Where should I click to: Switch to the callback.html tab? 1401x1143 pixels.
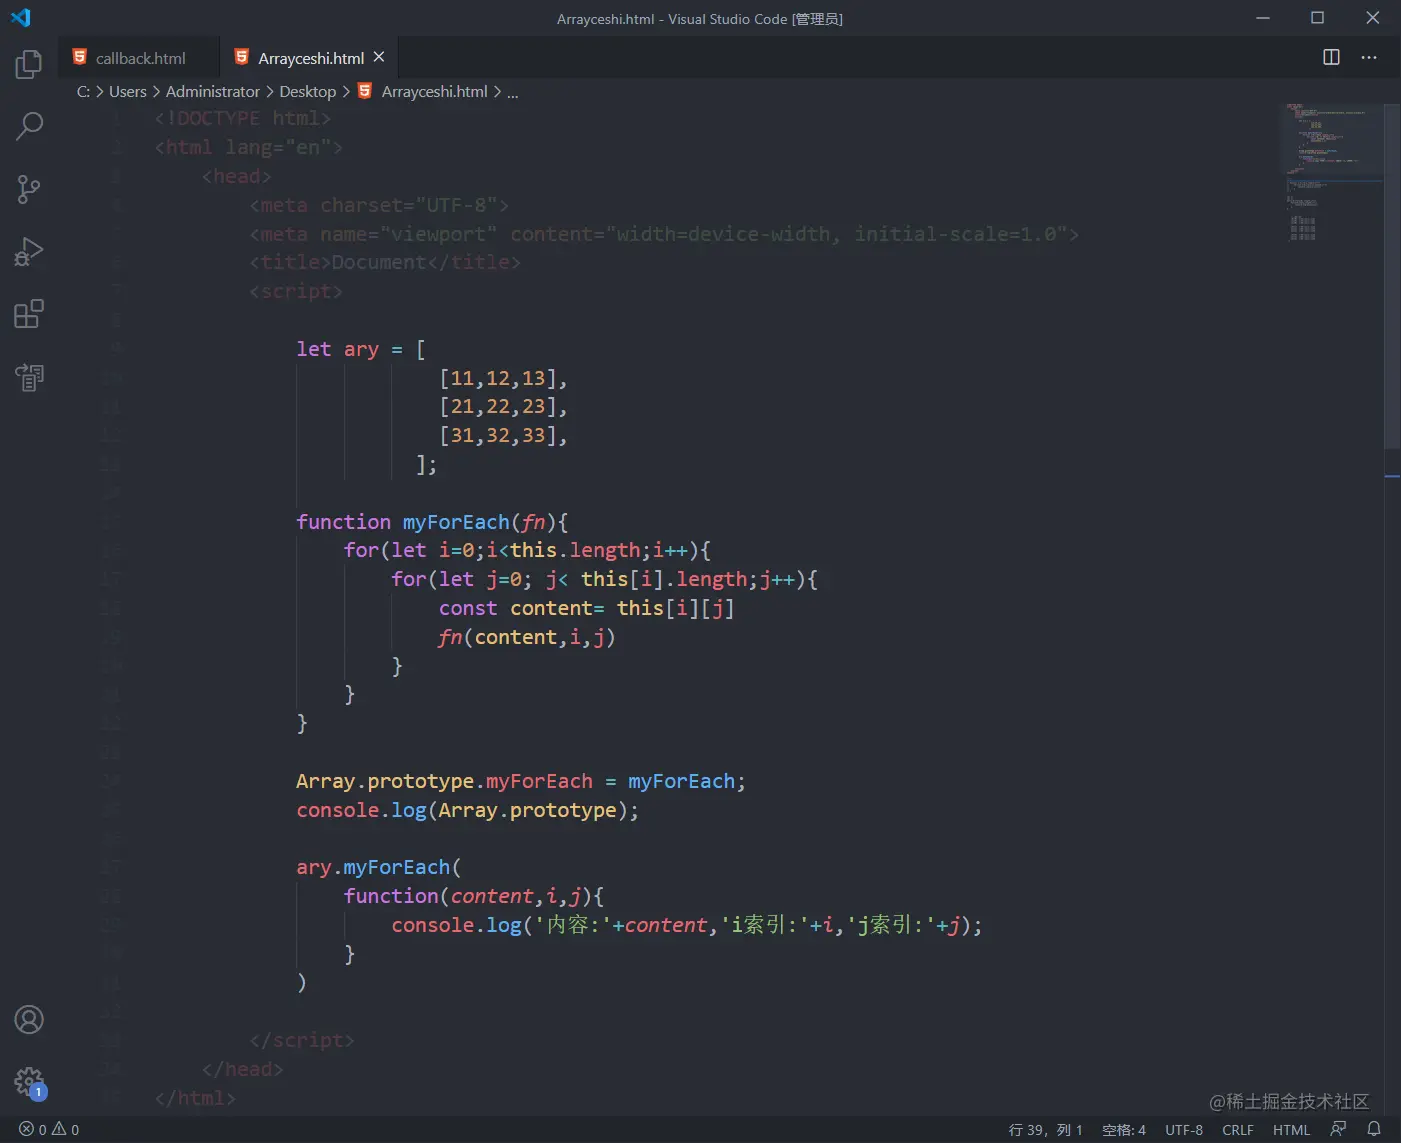[x=138, y=57]
